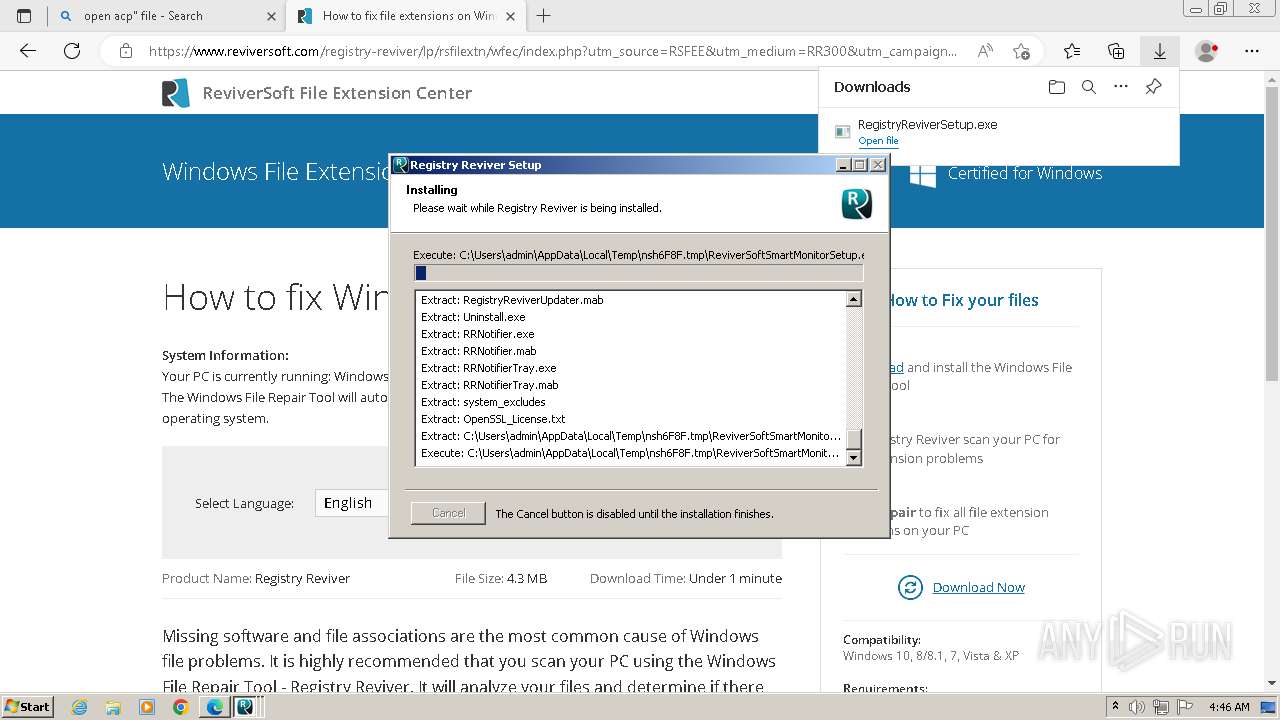
Task: Open the Read aloud icon in address bar
Action: [985, 51]
